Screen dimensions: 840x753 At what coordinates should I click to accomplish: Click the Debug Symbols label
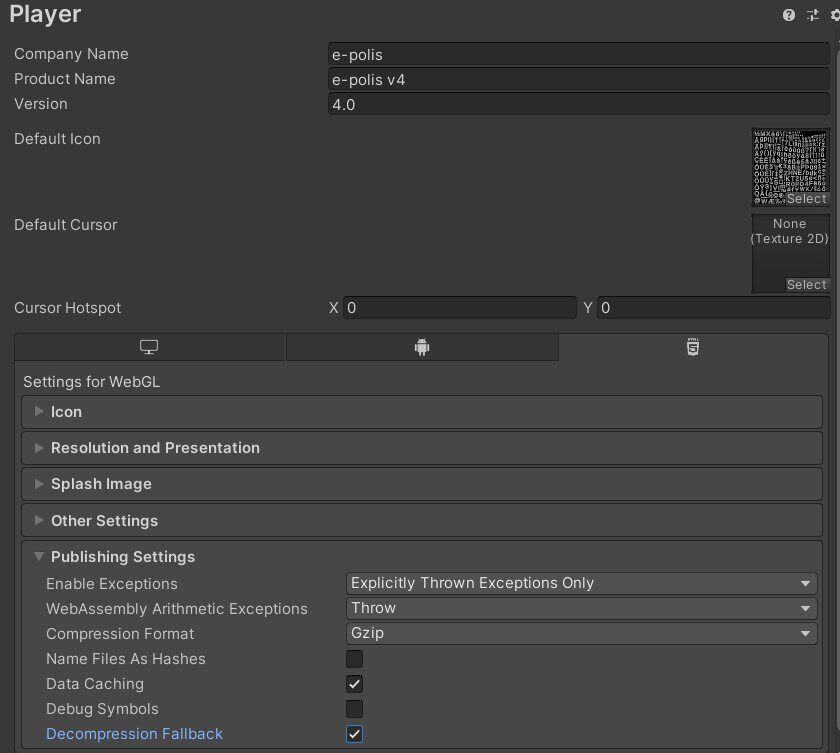(x=102, y=709)
